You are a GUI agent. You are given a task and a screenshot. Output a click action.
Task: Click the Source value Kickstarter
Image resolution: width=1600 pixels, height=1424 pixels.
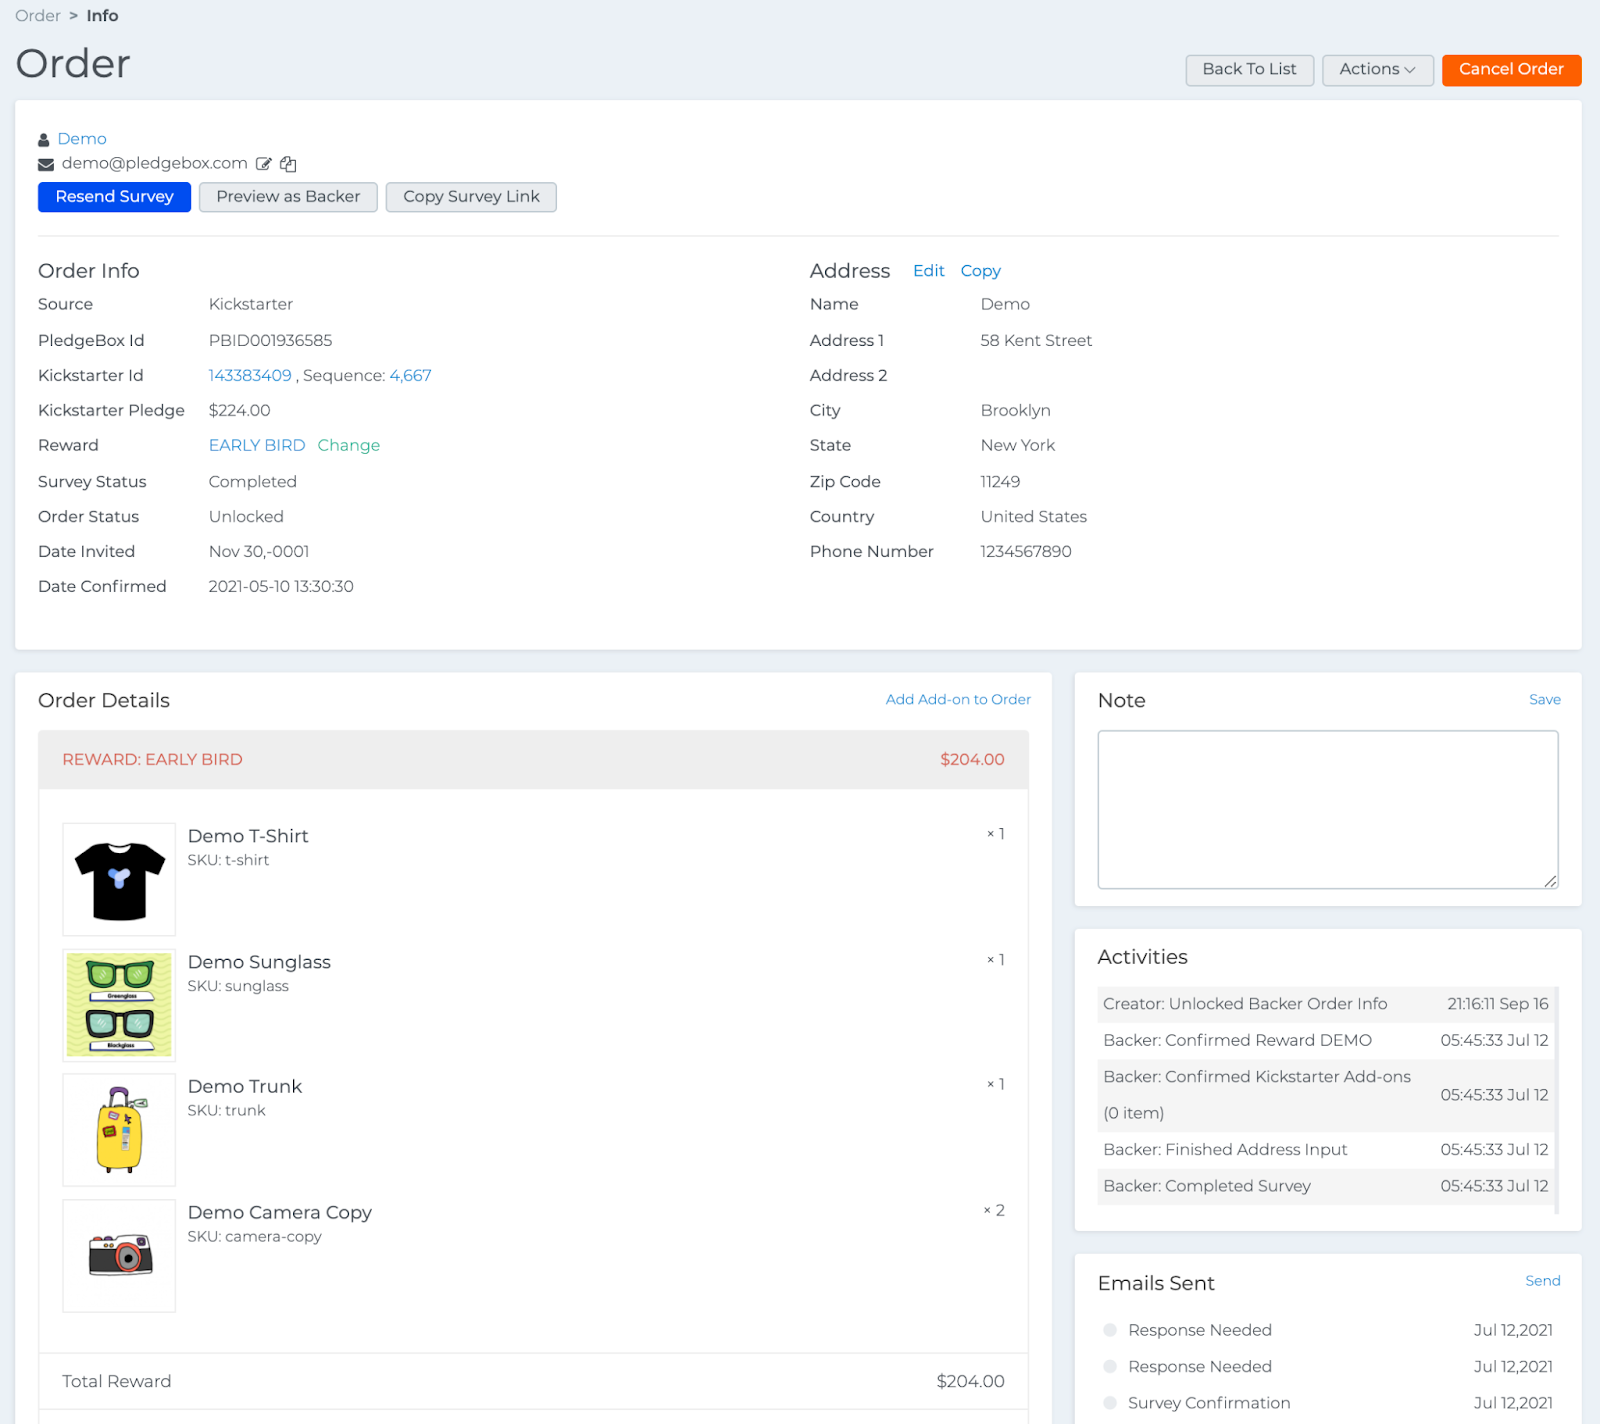click(x=251, y=305)
